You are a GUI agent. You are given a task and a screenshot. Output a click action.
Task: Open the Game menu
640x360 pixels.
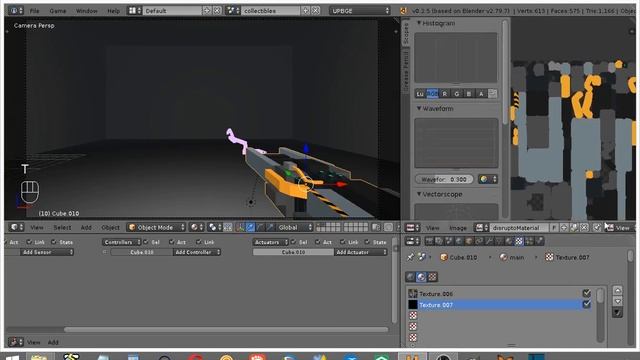[58, 11]
